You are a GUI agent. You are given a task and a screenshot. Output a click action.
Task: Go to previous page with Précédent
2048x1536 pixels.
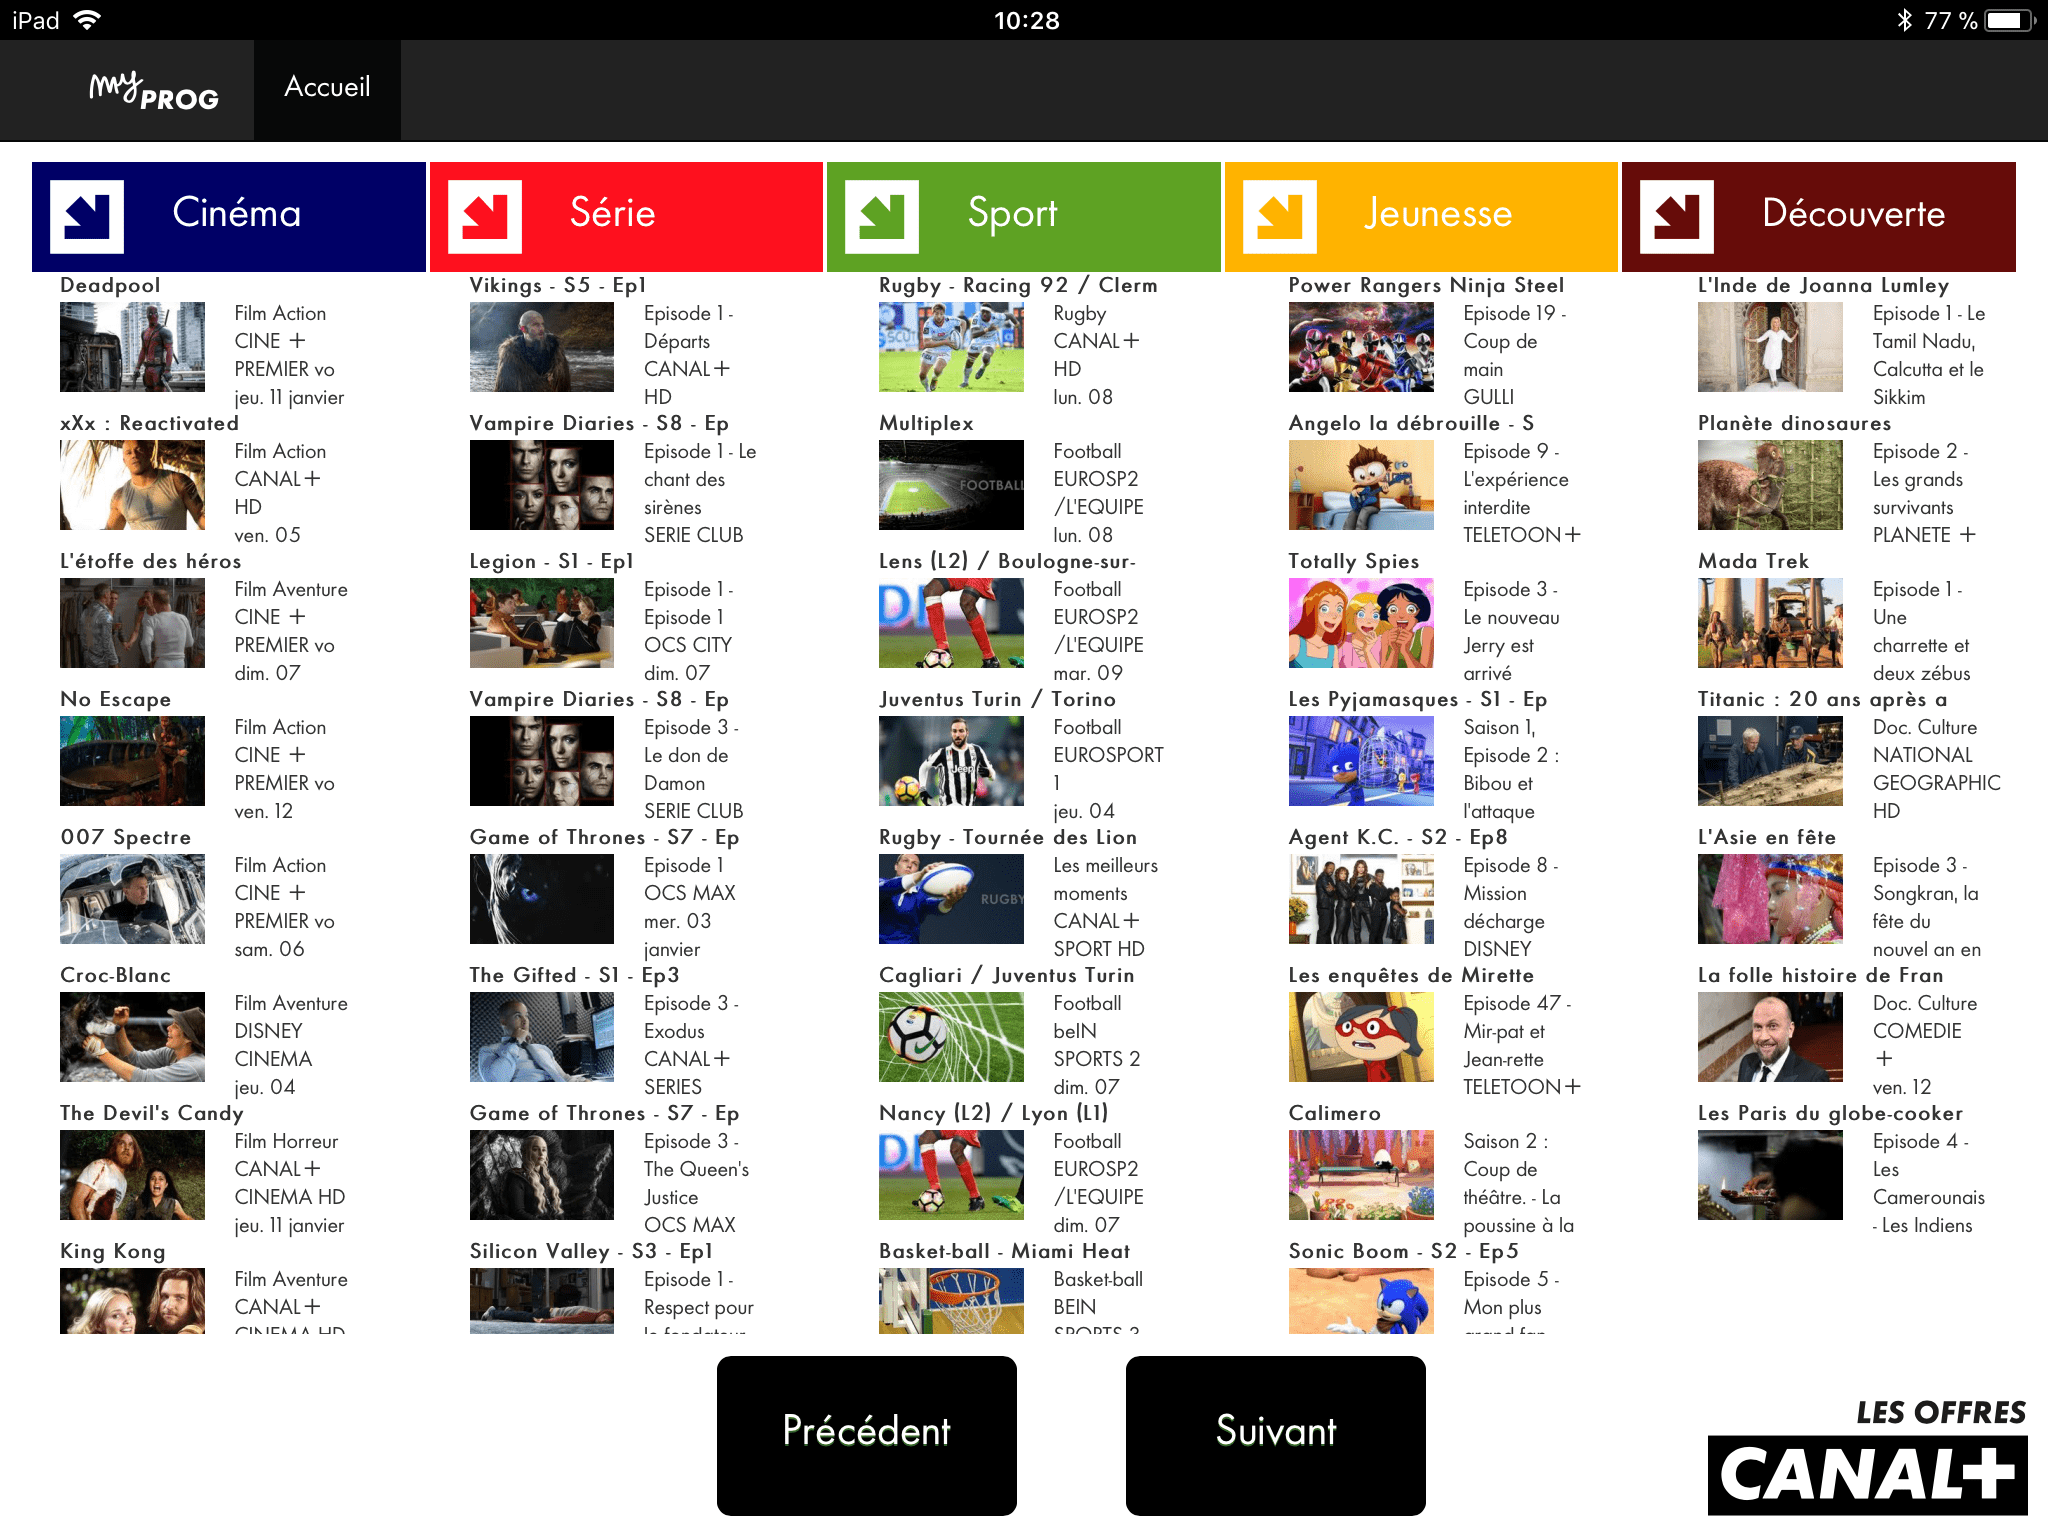[x=867, y=1435]
